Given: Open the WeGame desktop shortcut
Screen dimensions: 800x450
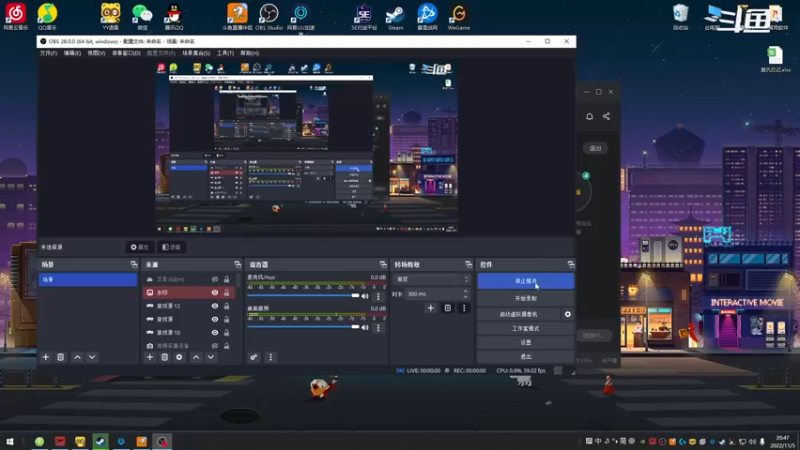Looking at the screenshot, I should click(459, 16).
